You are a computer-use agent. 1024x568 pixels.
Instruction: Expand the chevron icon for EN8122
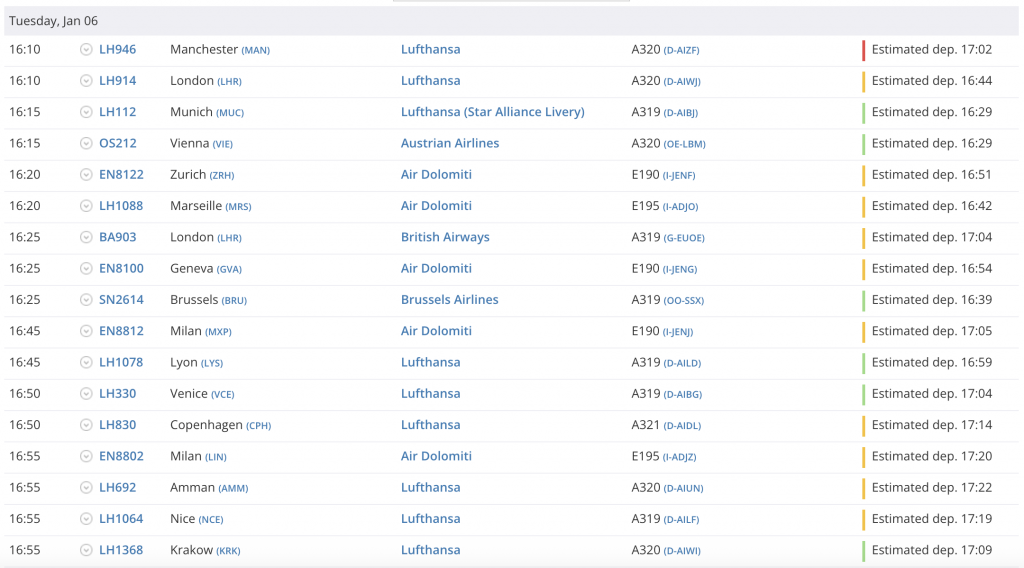click(x=86, y=175)
